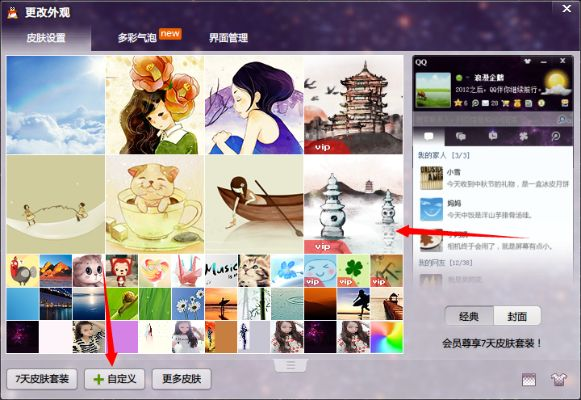Image resolution: width=581 pixels, height=400 pixels.
Task: Apply the snail on leaf skin
Action: (x=122, y=304)
